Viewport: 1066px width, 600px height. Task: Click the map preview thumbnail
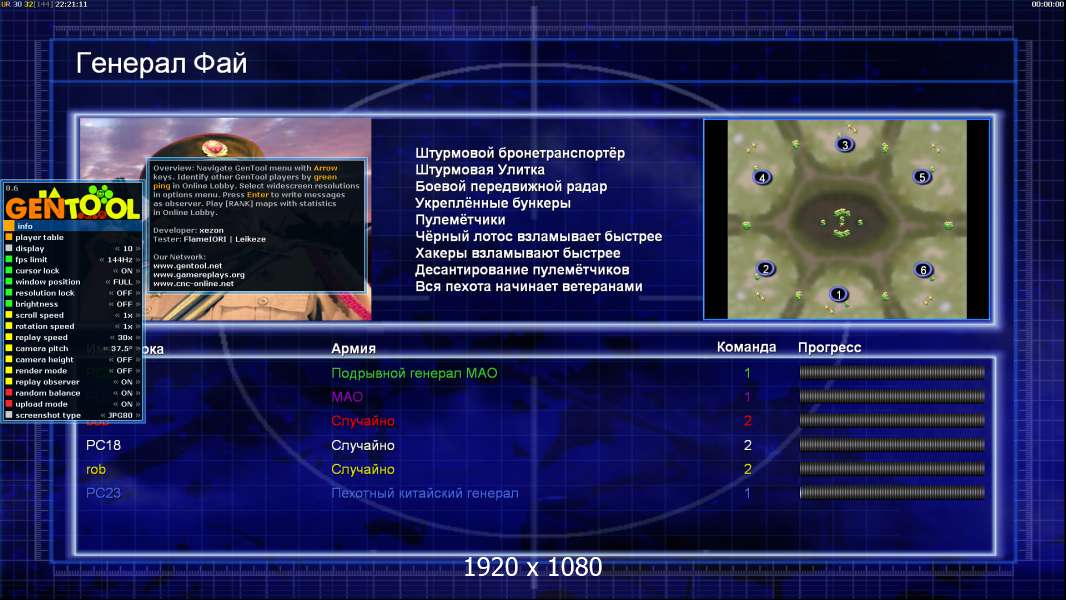pyautogui.click(x=846, y=219)
